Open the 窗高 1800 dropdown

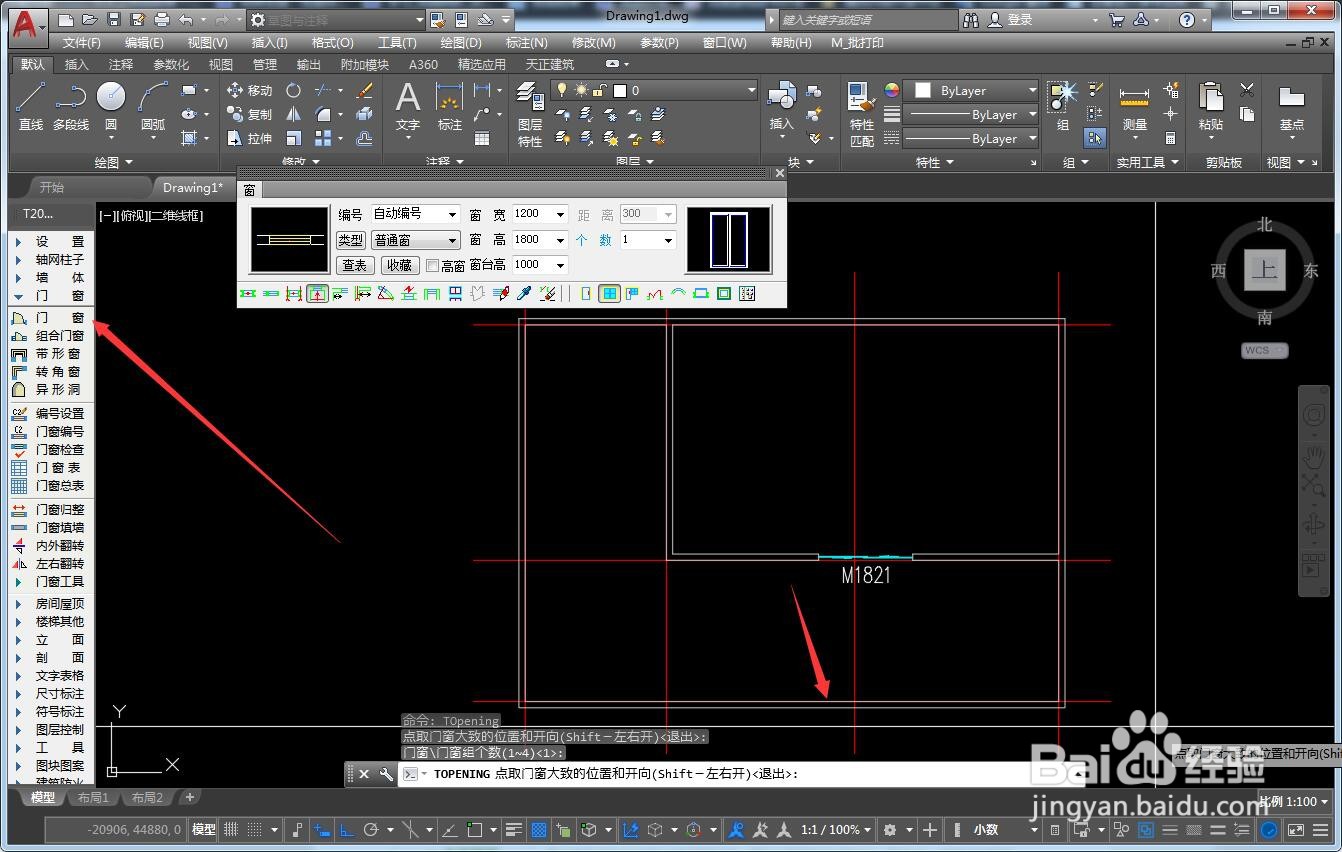560,240
